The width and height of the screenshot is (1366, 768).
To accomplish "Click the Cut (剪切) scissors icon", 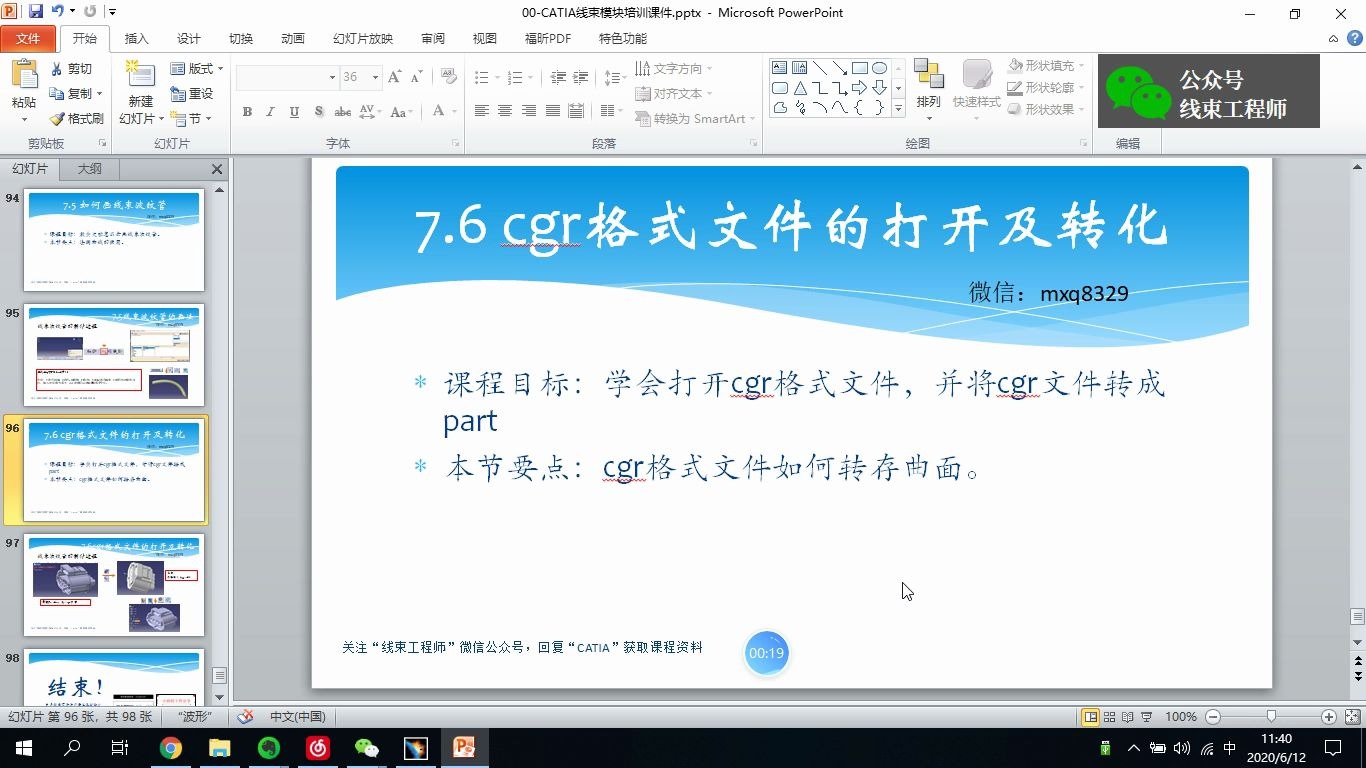I will click(x=57, y=69).
